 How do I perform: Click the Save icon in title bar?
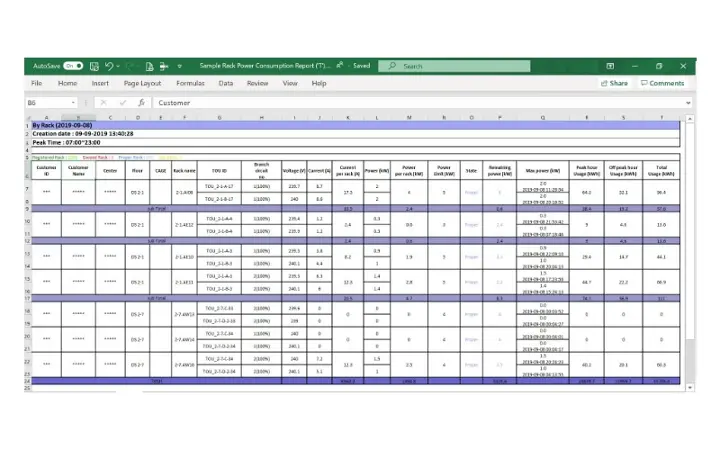point(93,66)
